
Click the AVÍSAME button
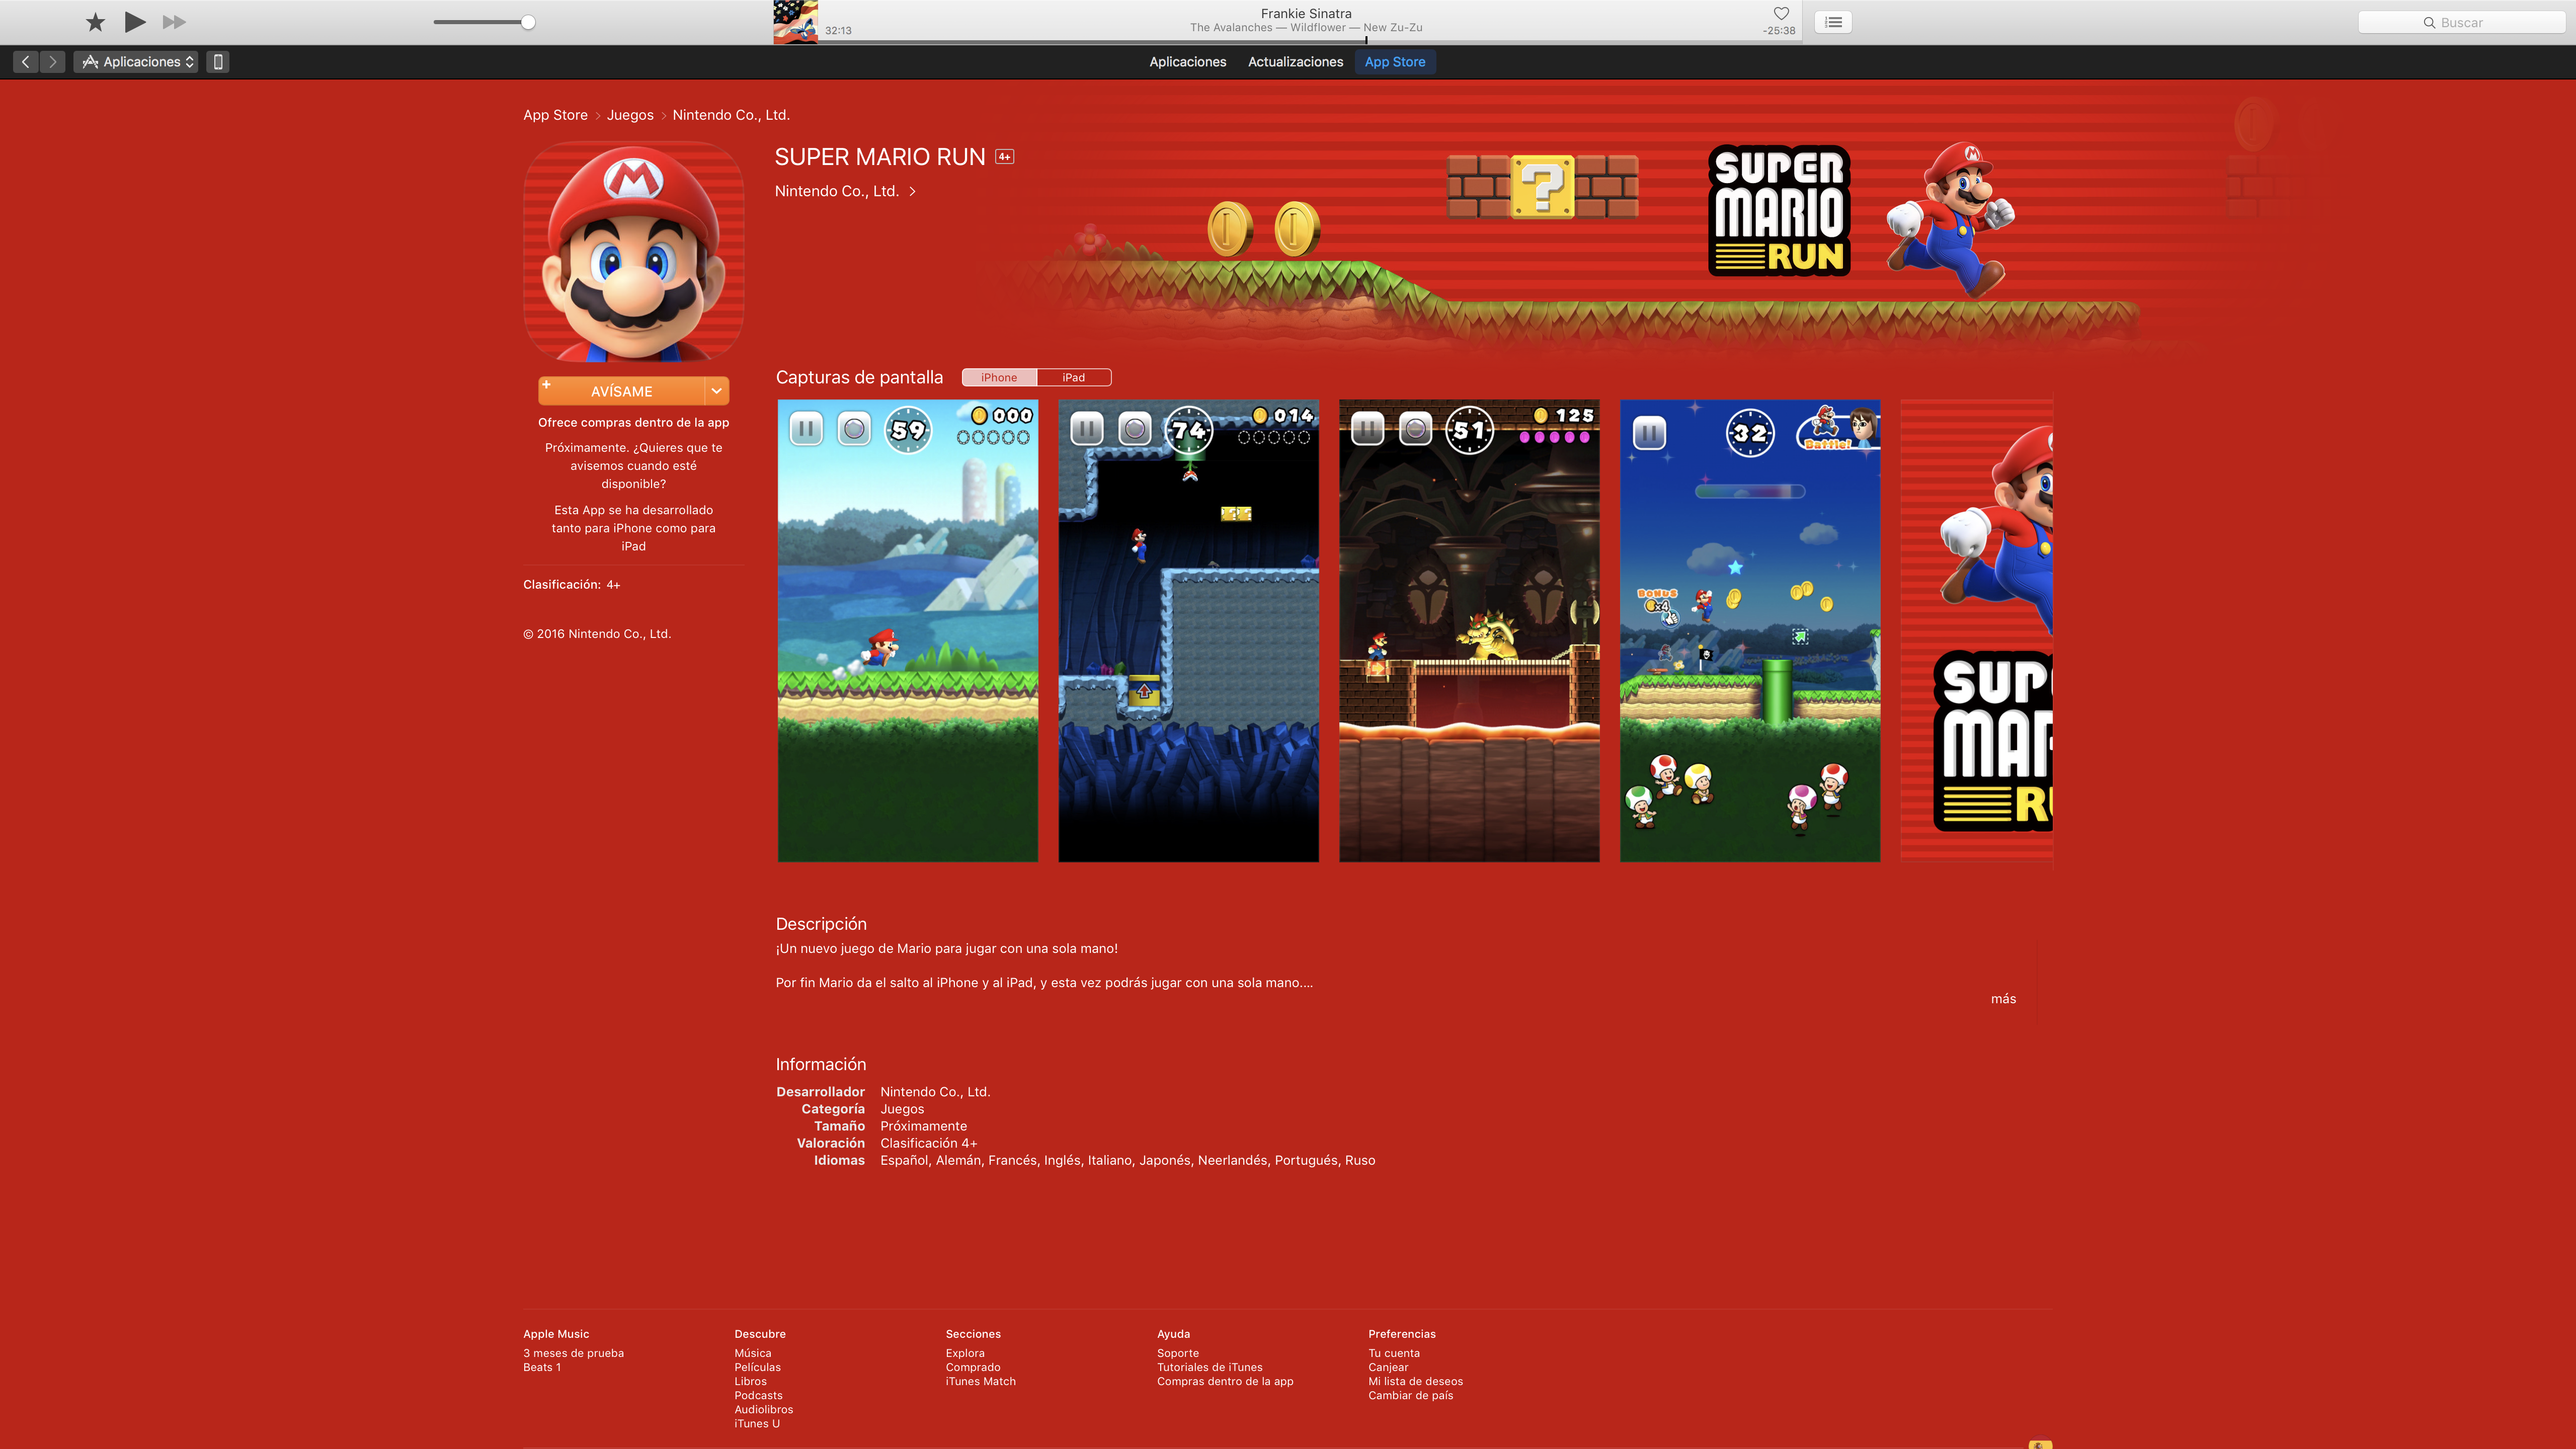621,391
